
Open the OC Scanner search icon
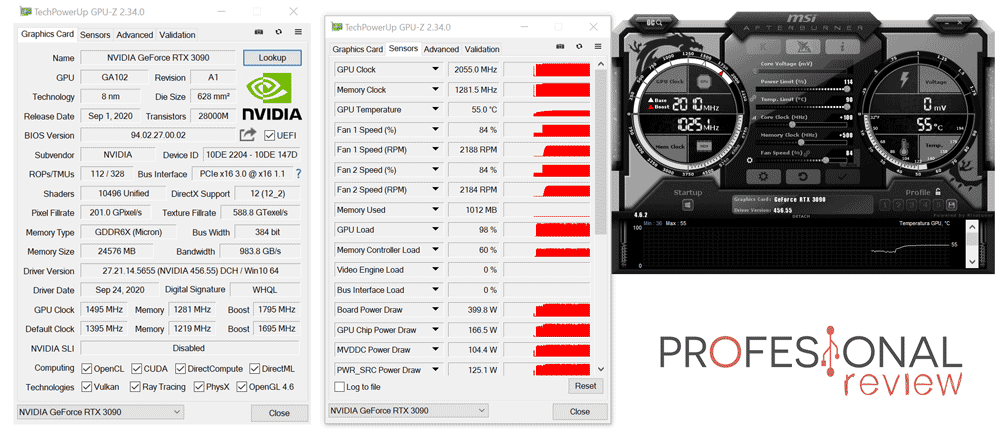[x=654, y=22]
